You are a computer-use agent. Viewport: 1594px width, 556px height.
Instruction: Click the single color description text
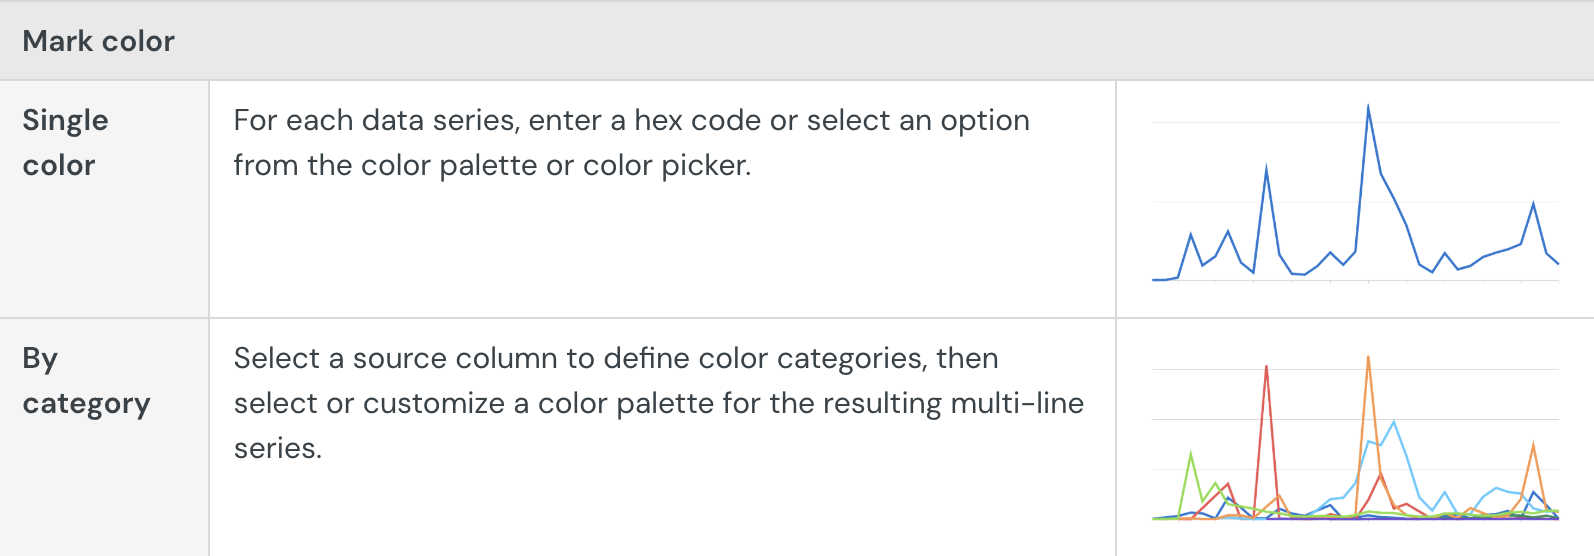631,142
